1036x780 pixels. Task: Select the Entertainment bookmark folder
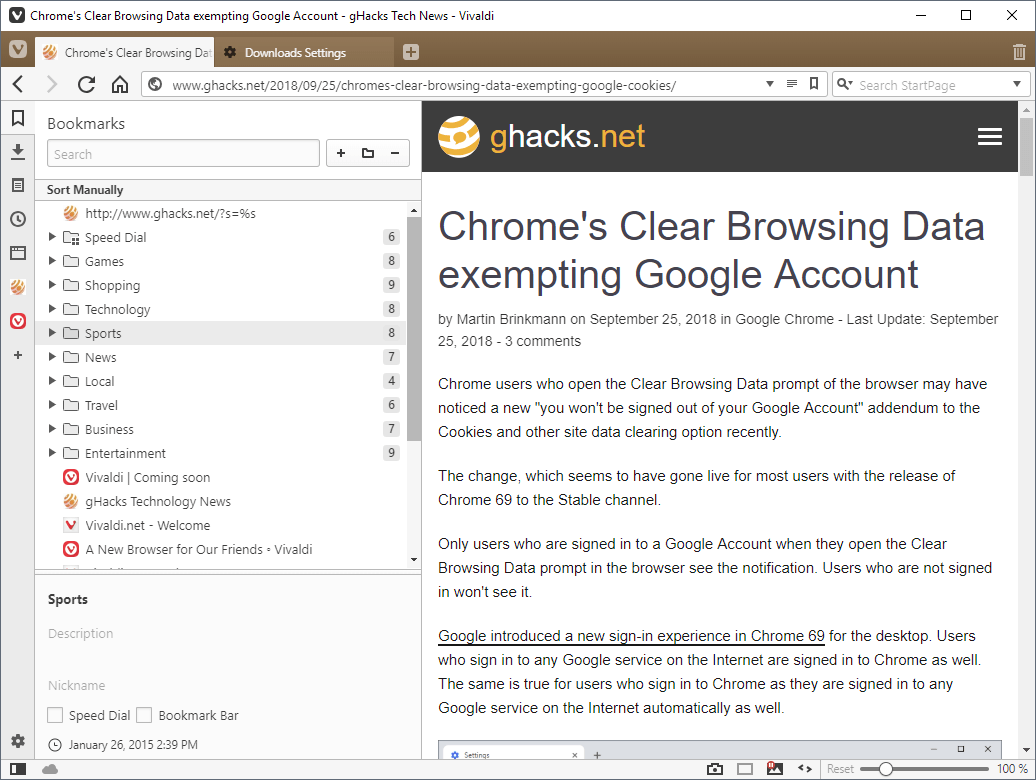(221, 453)
